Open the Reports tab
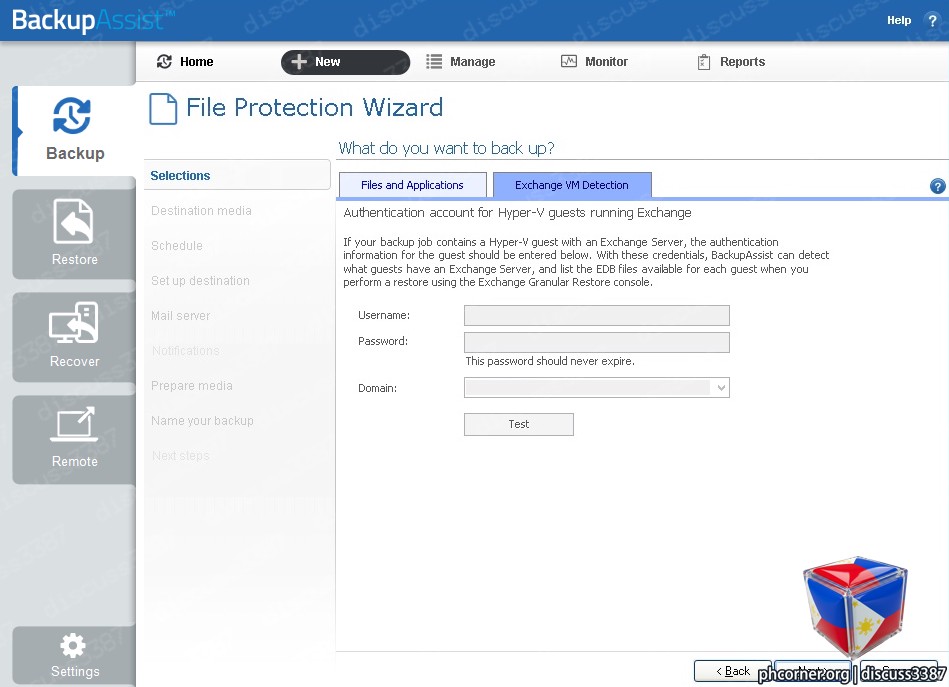Viewport: 949px width, 687px height. point(731,62)
